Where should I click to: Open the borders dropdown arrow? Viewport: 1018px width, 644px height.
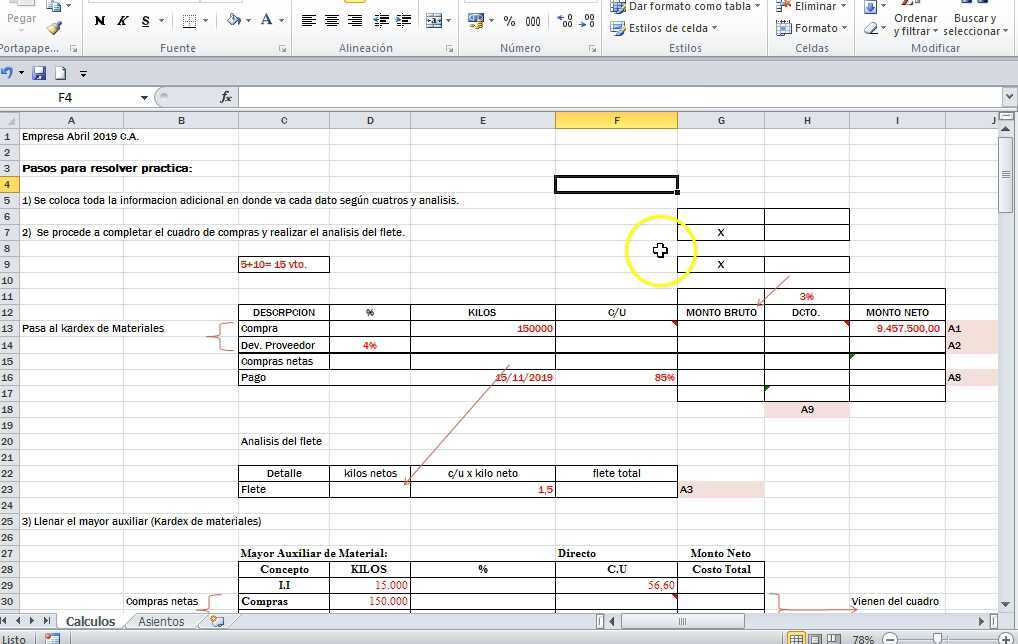(x=205, y=21)
